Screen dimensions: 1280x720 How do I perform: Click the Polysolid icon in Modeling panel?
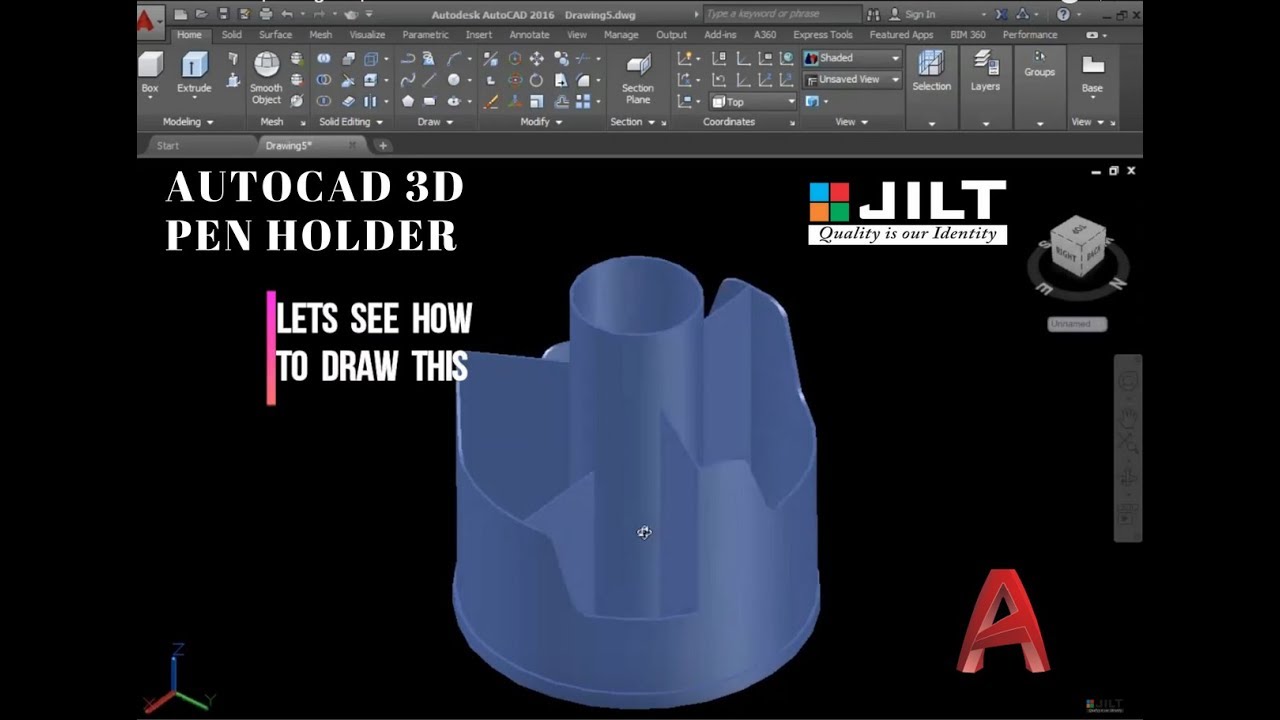pos(232,58)
